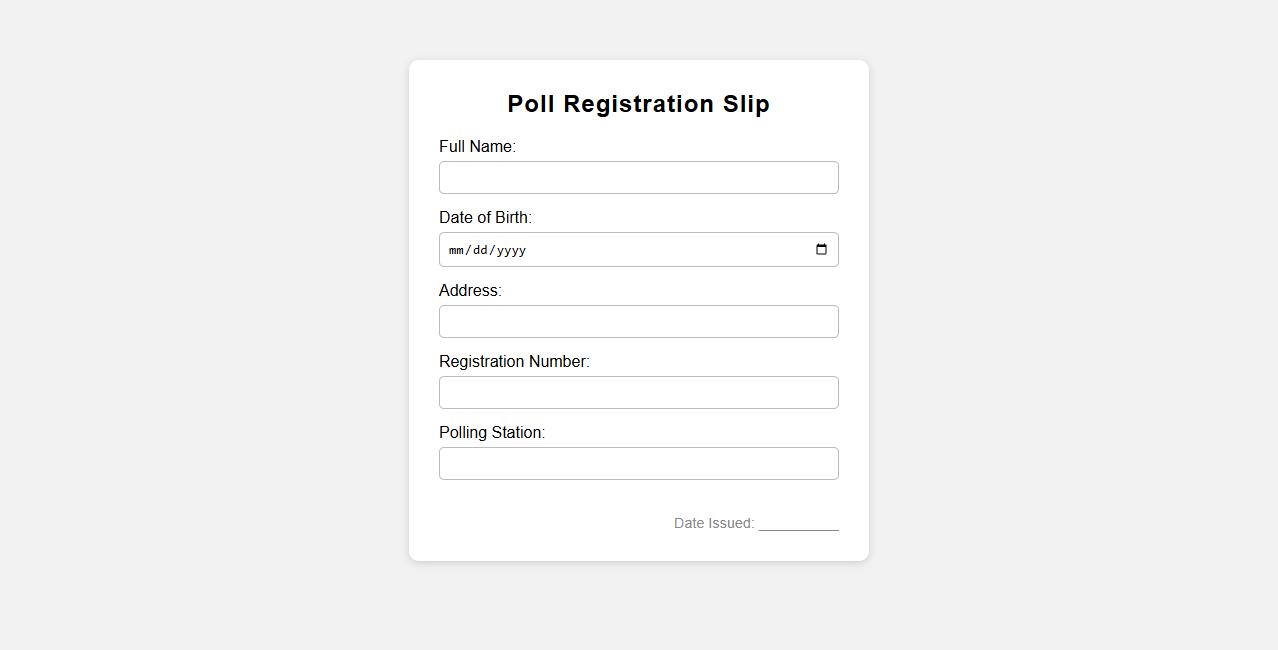The width and height of the screenshot is (1278, 650).
Task: Click the "Date Issued:" text
Action: point(713,523)
